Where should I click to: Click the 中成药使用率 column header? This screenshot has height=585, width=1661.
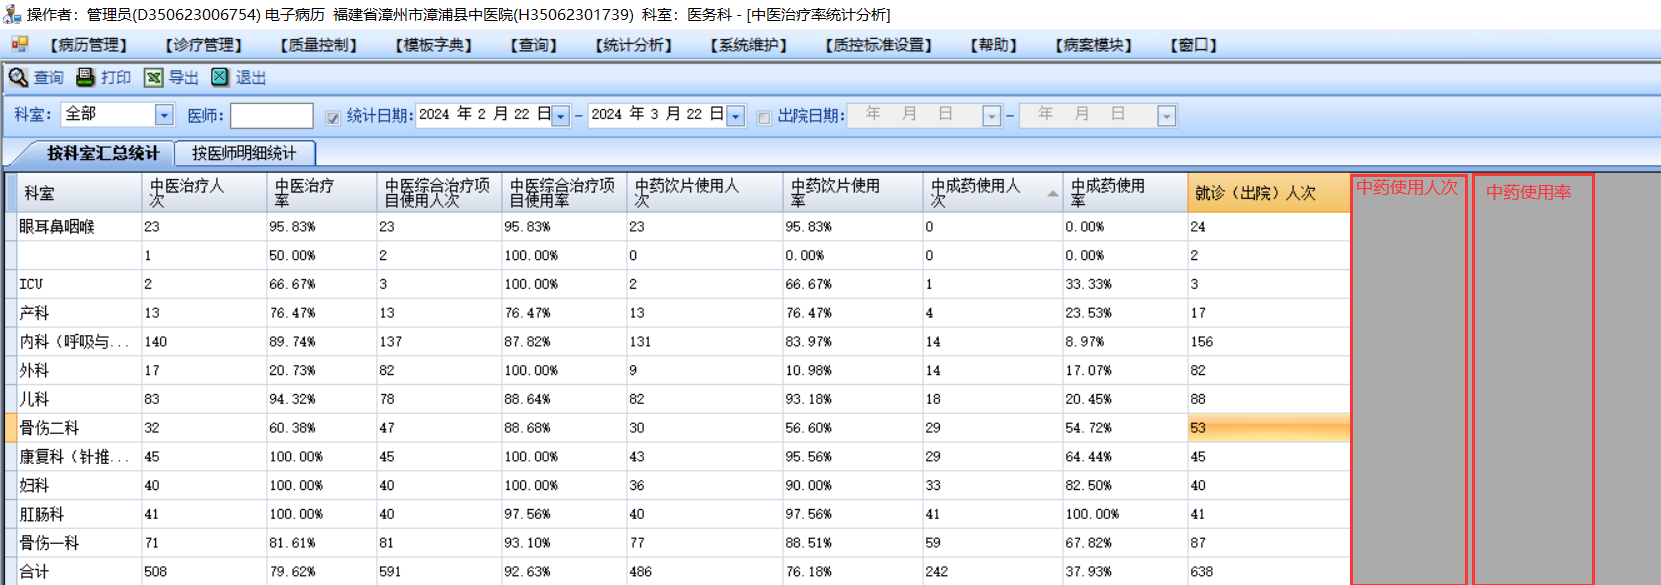point(1125,192)
